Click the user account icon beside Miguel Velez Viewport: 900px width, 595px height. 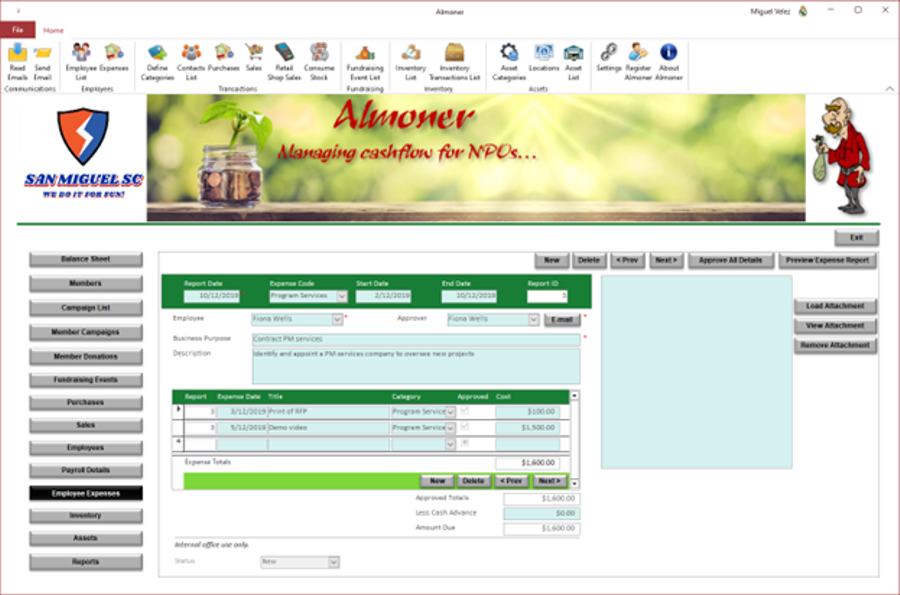click(x=803, y=11)
